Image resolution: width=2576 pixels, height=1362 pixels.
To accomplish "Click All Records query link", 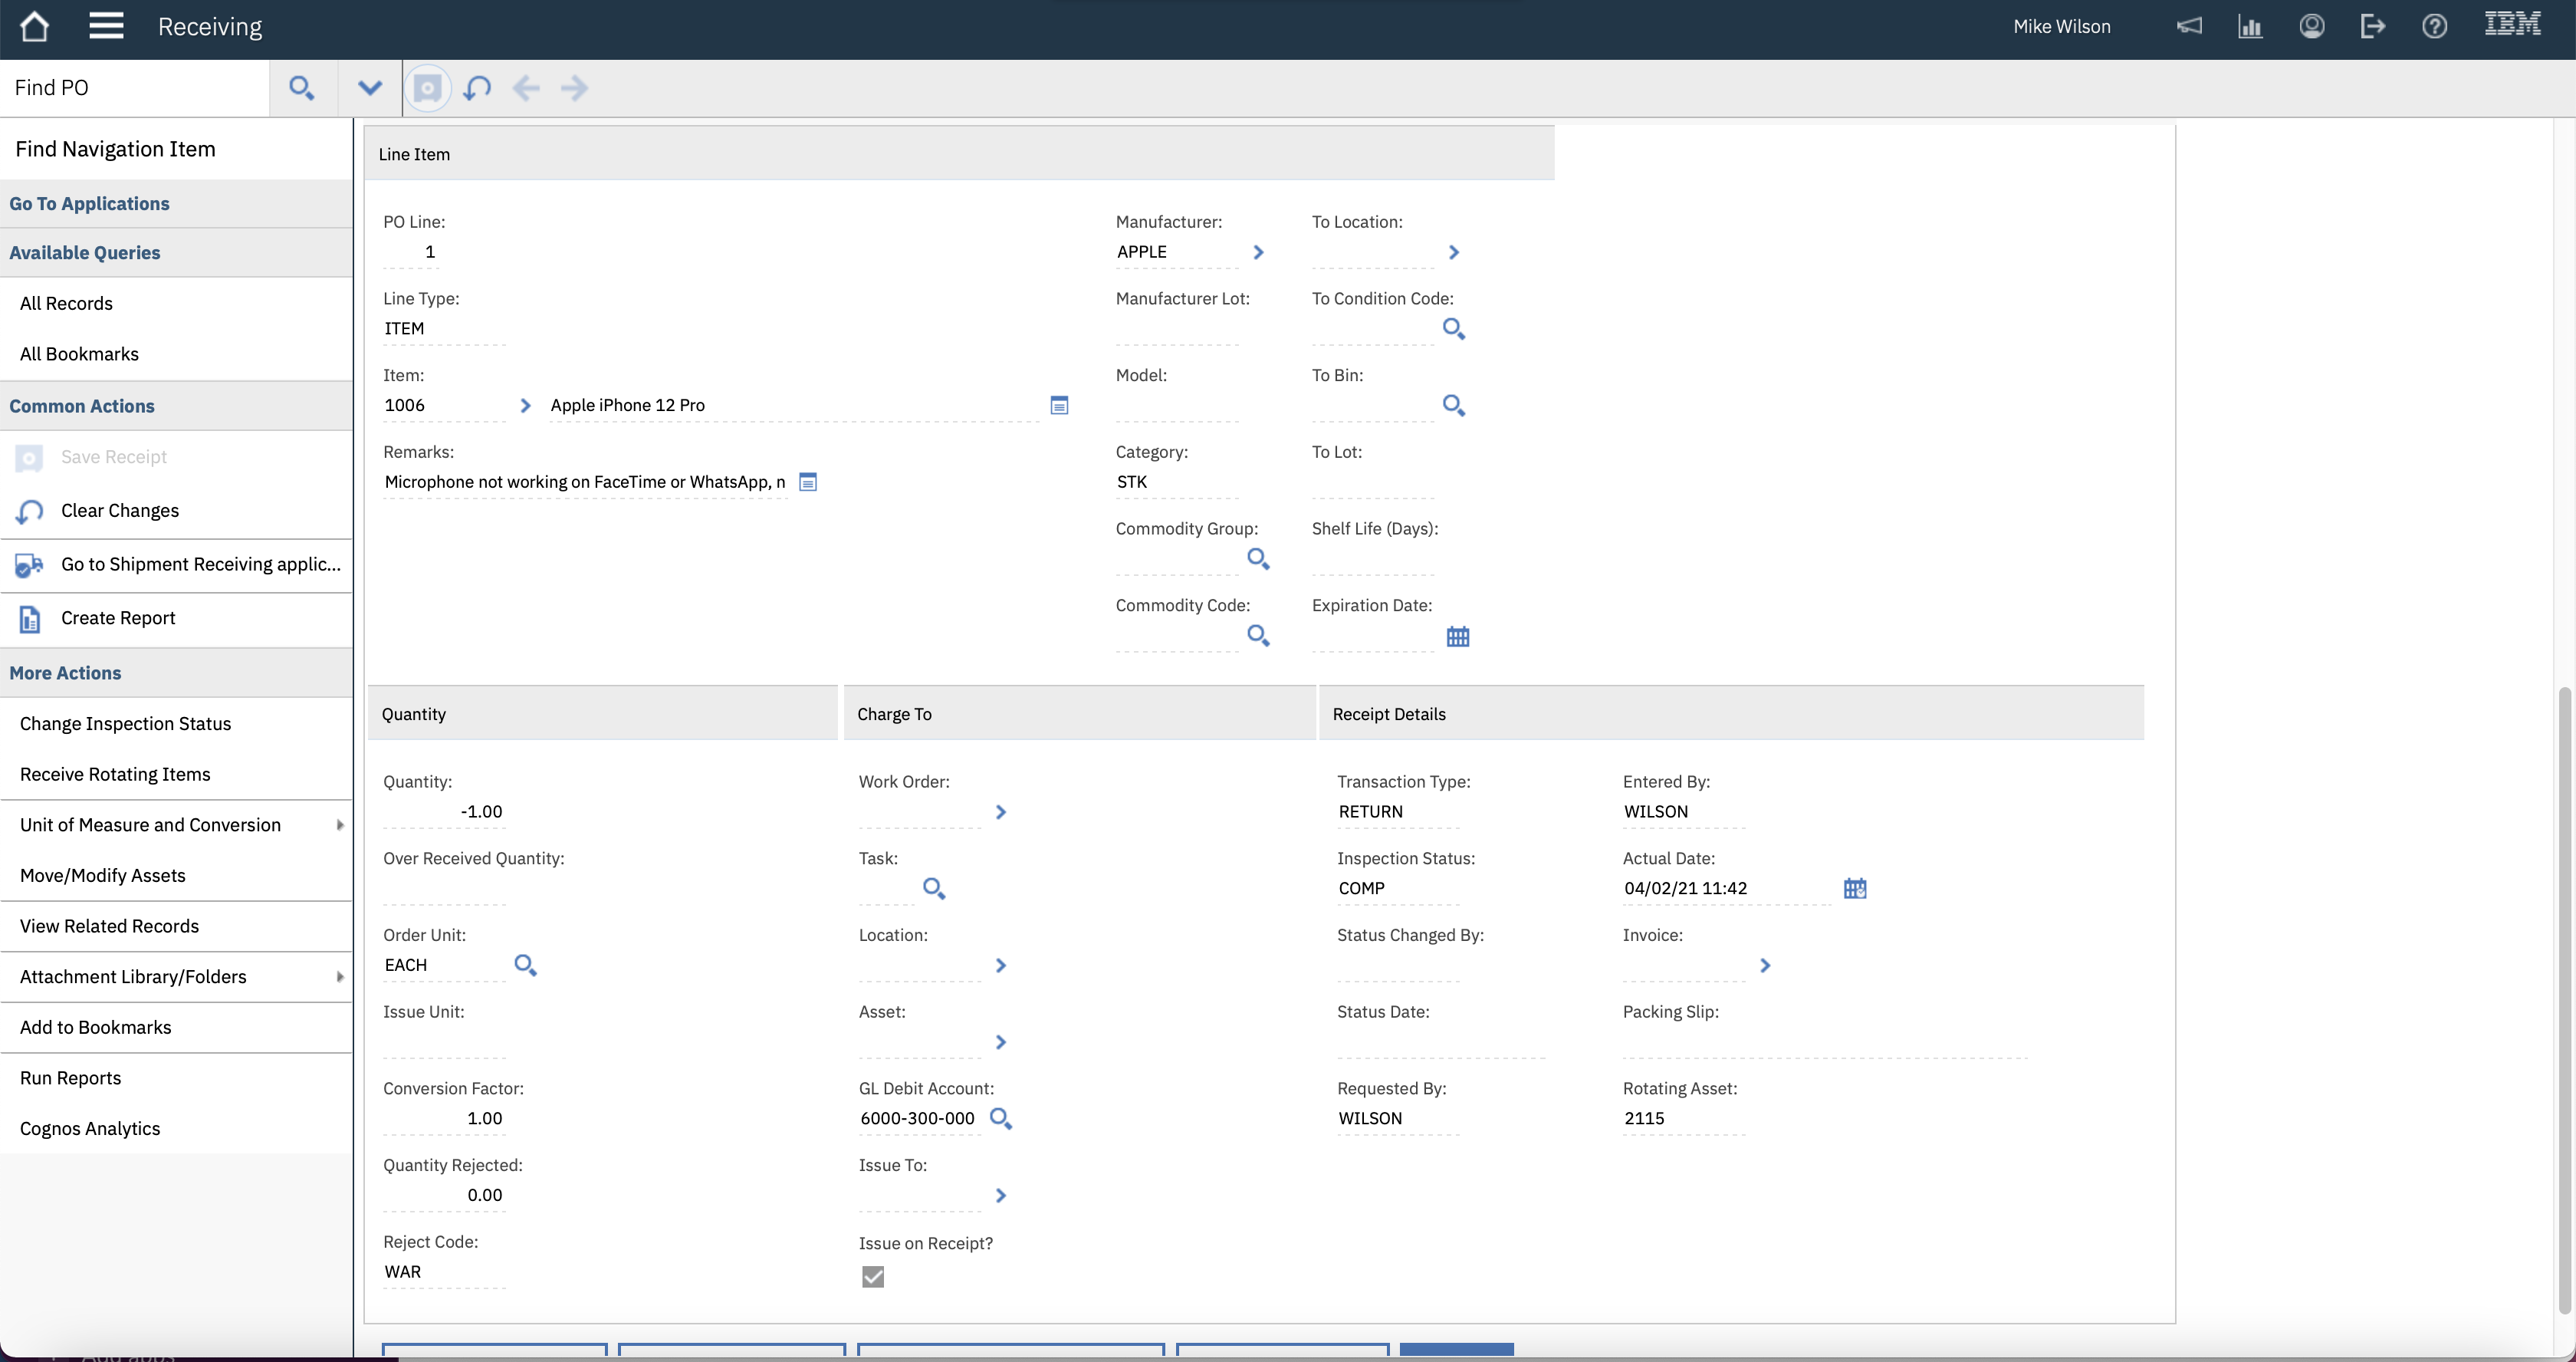I will [x=66, y=303].
